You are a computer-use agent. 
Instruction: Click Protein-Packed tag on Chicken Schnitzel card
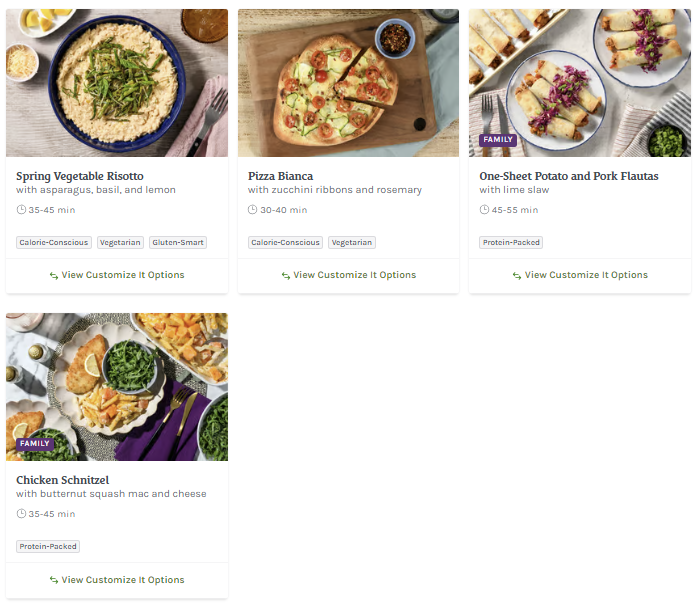48,547
